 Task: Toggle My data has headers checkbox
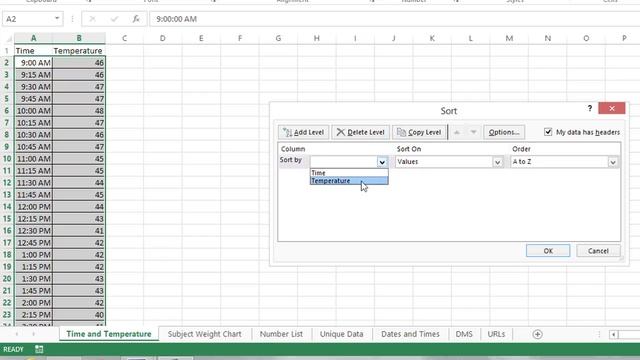coord(548,132)
